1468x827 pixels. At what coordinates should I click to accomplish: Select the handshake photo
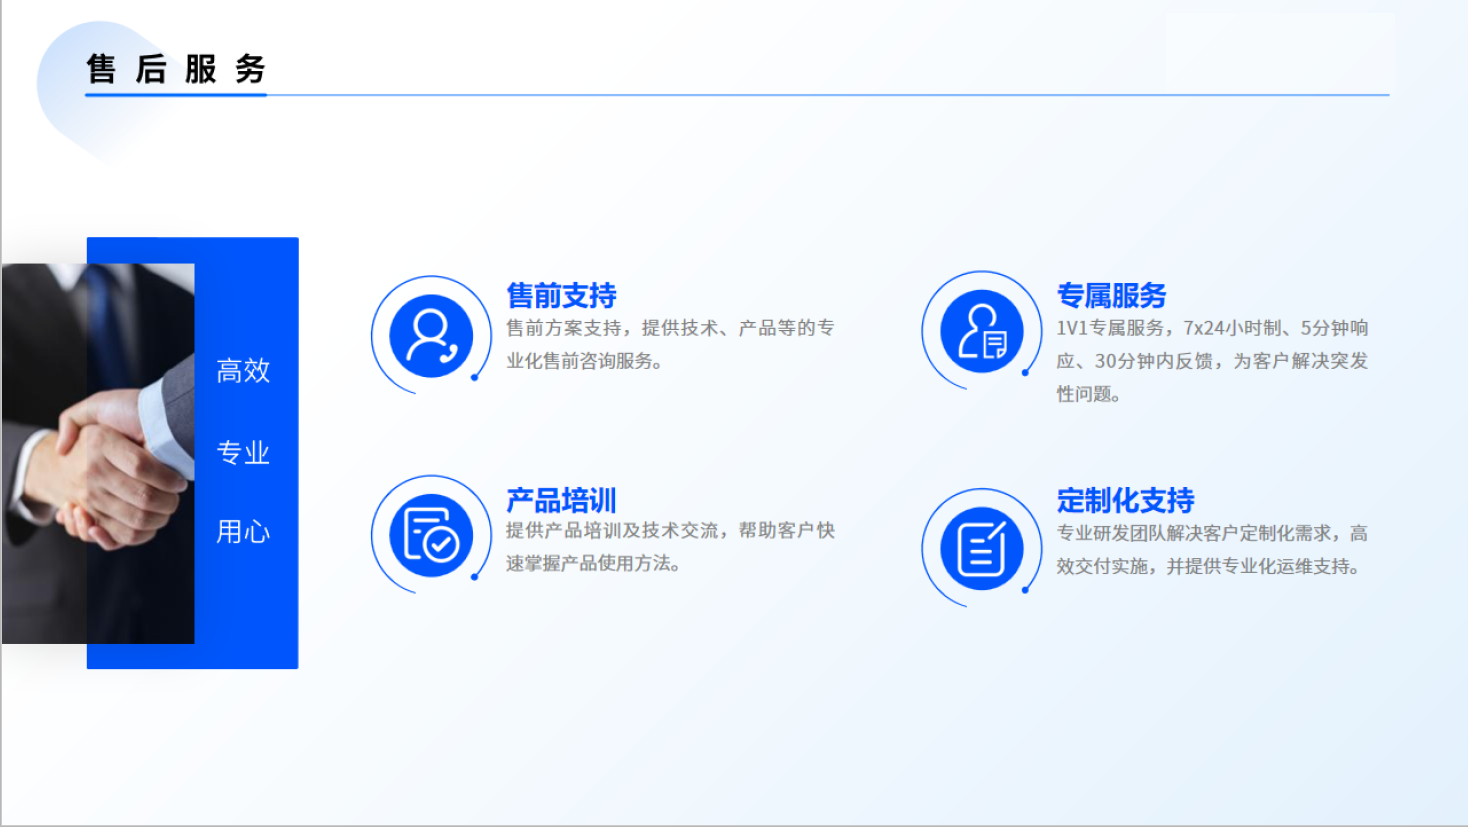coord(98,453)
